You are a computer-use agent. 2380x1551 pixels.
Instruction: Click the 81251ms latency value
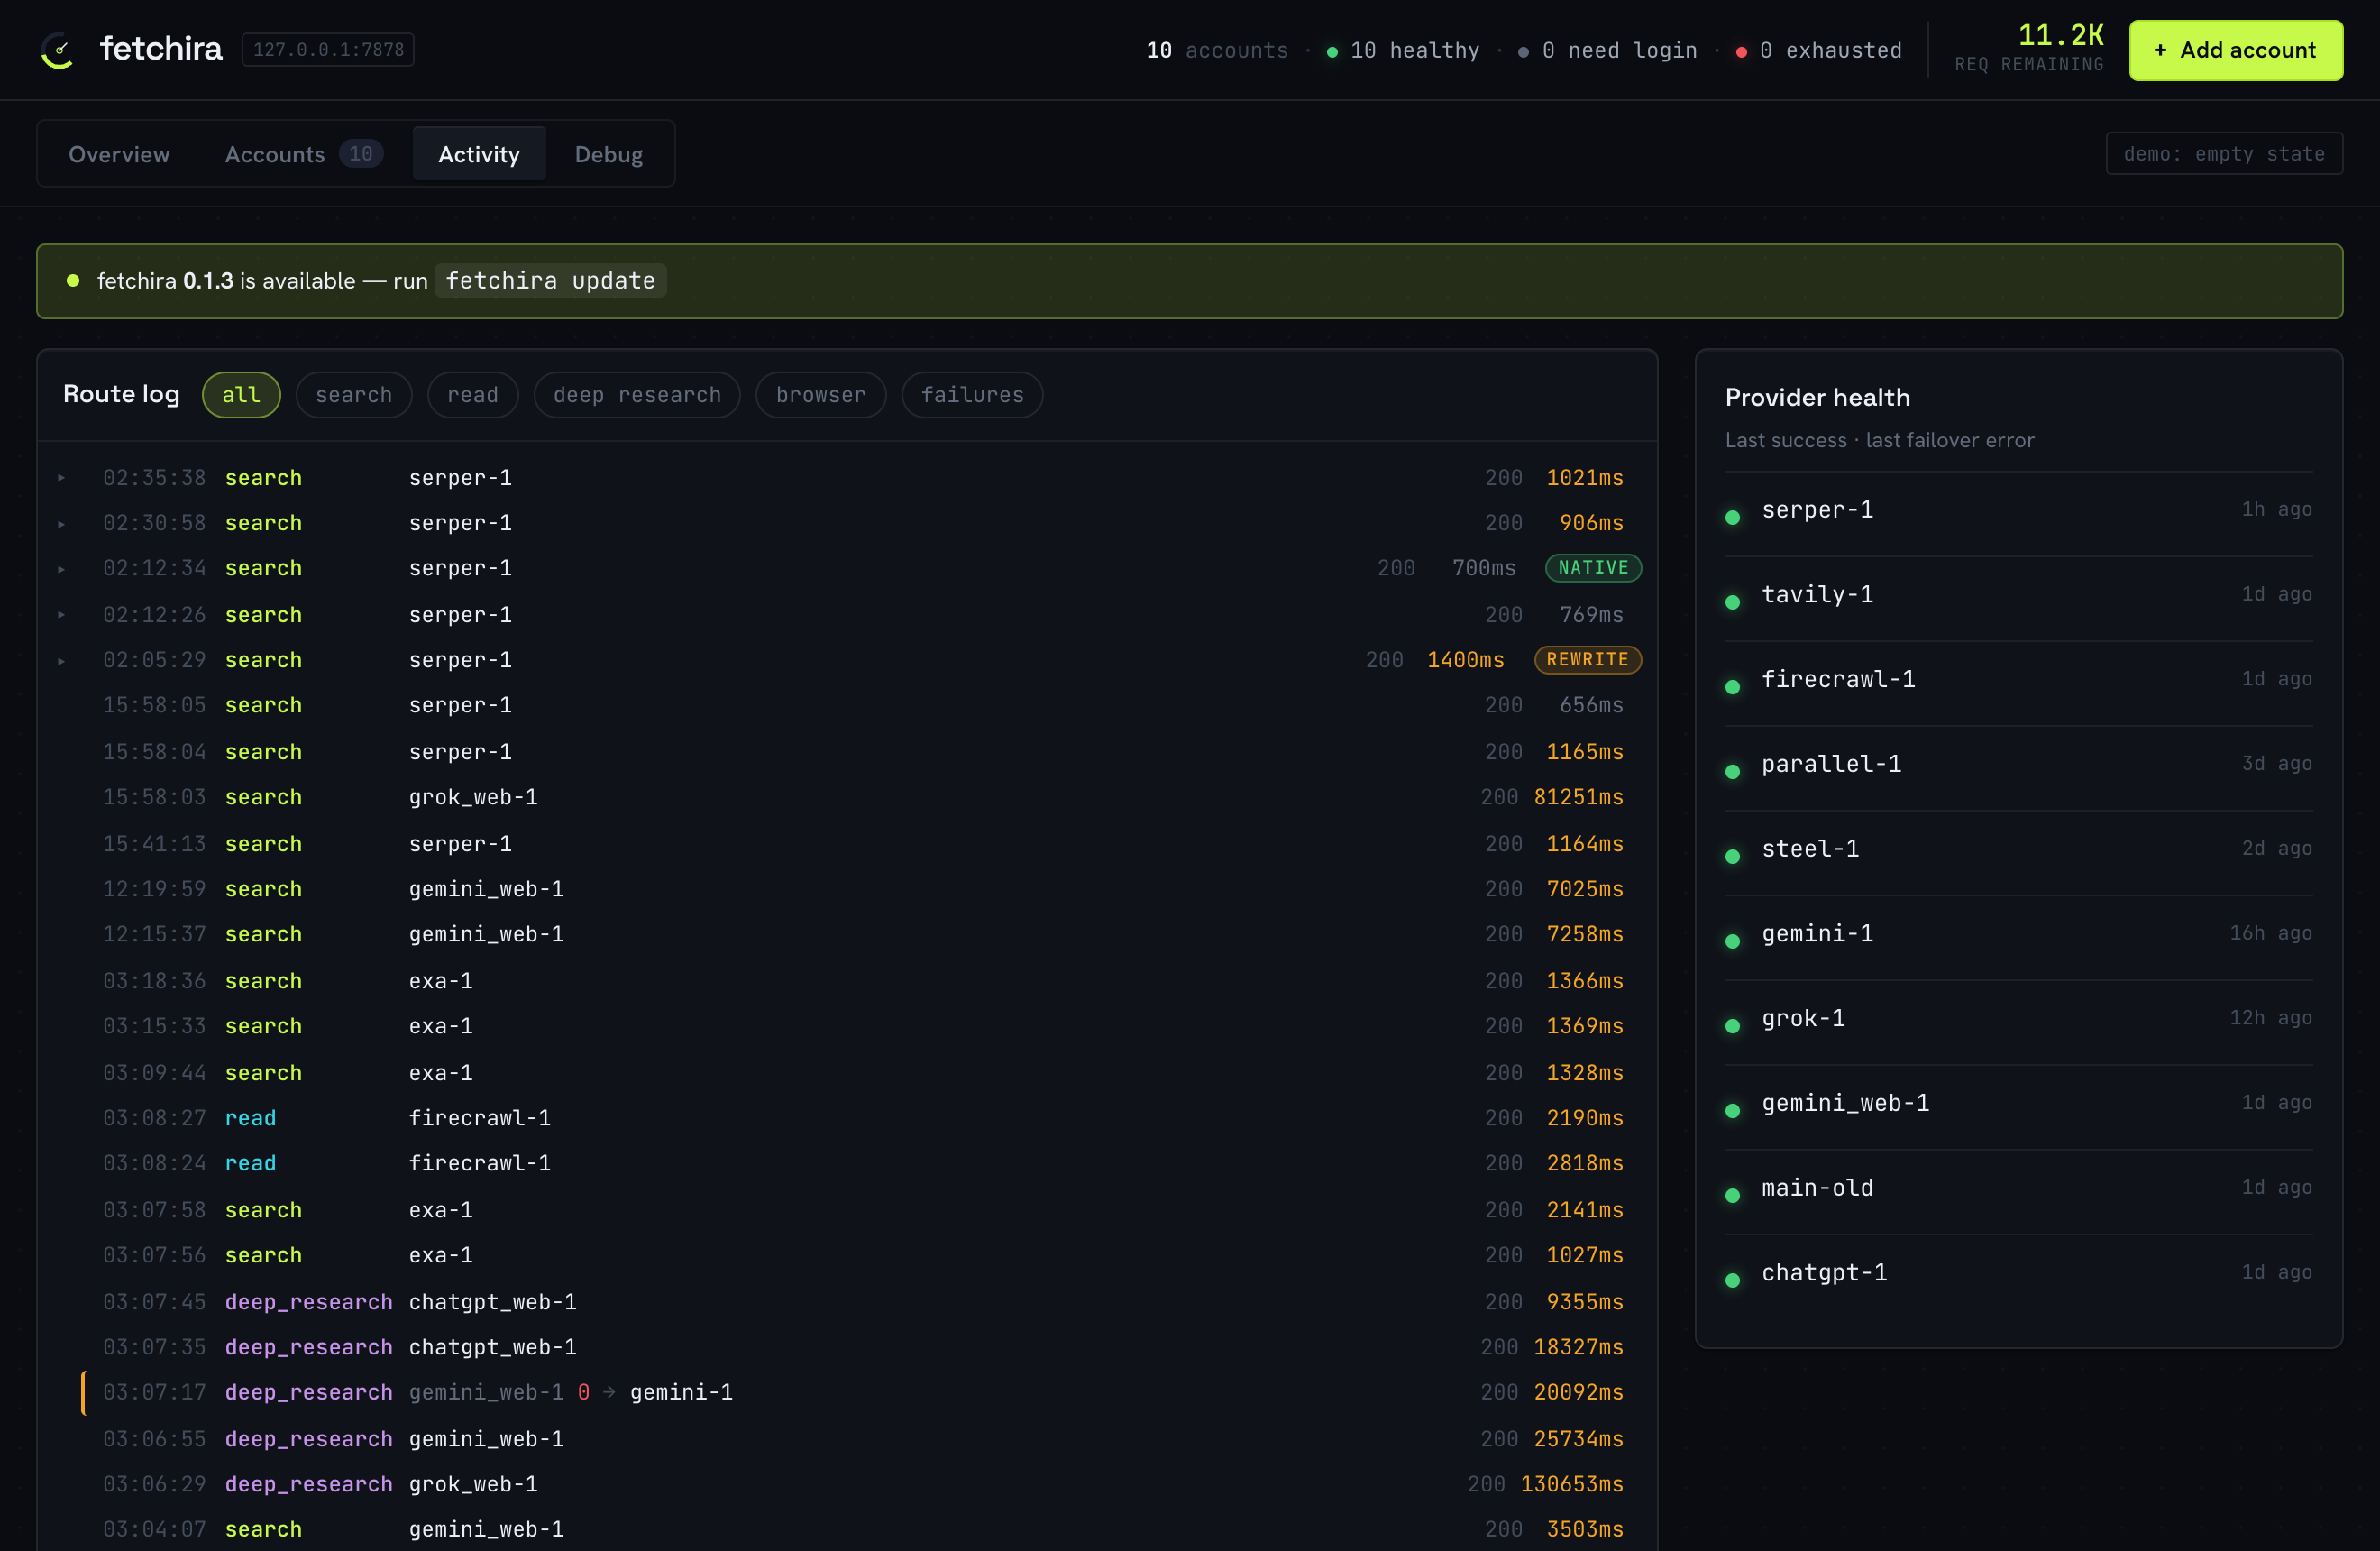pyautogui.click(x=1578, y=797)
